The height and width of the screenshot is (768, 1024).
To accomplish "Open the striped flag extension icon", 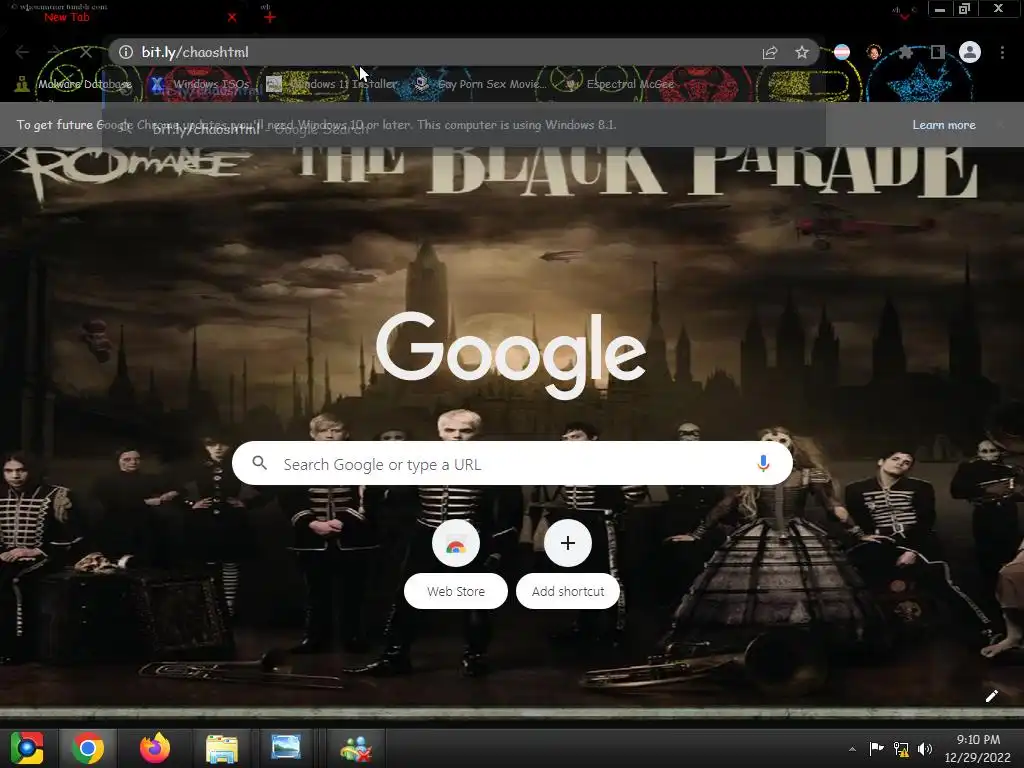I will click(842, 52).
